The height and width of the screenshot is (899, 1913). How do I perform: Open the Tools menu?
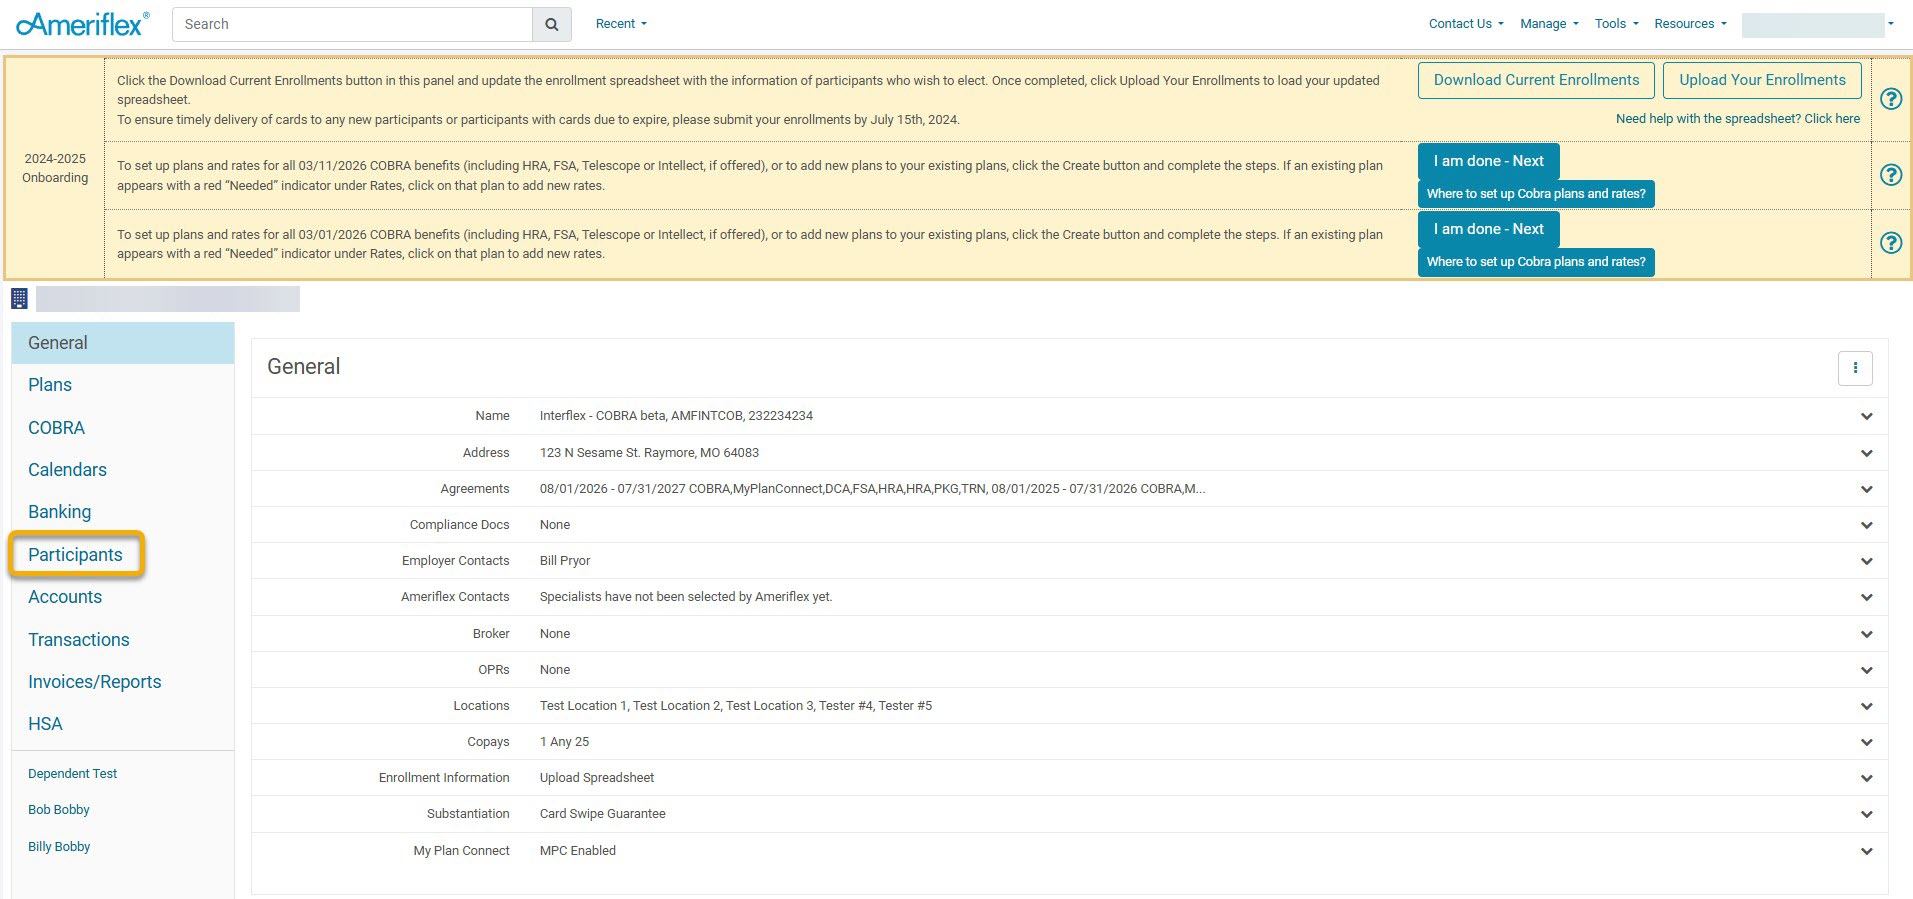pyautogui.click(x=1615, y=24)
